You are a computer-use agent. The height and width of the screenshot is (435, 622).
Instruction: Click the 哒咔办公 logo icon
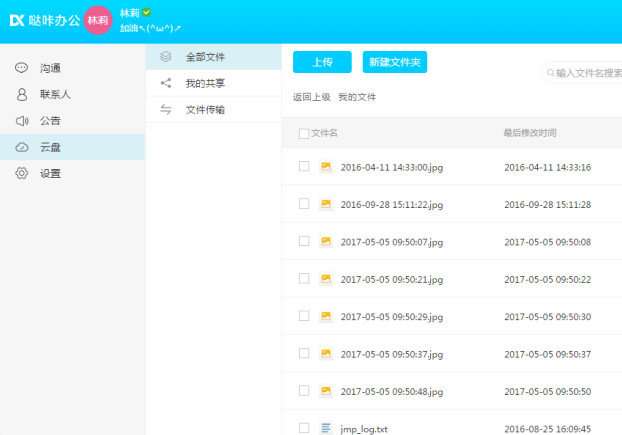(17, 20)
